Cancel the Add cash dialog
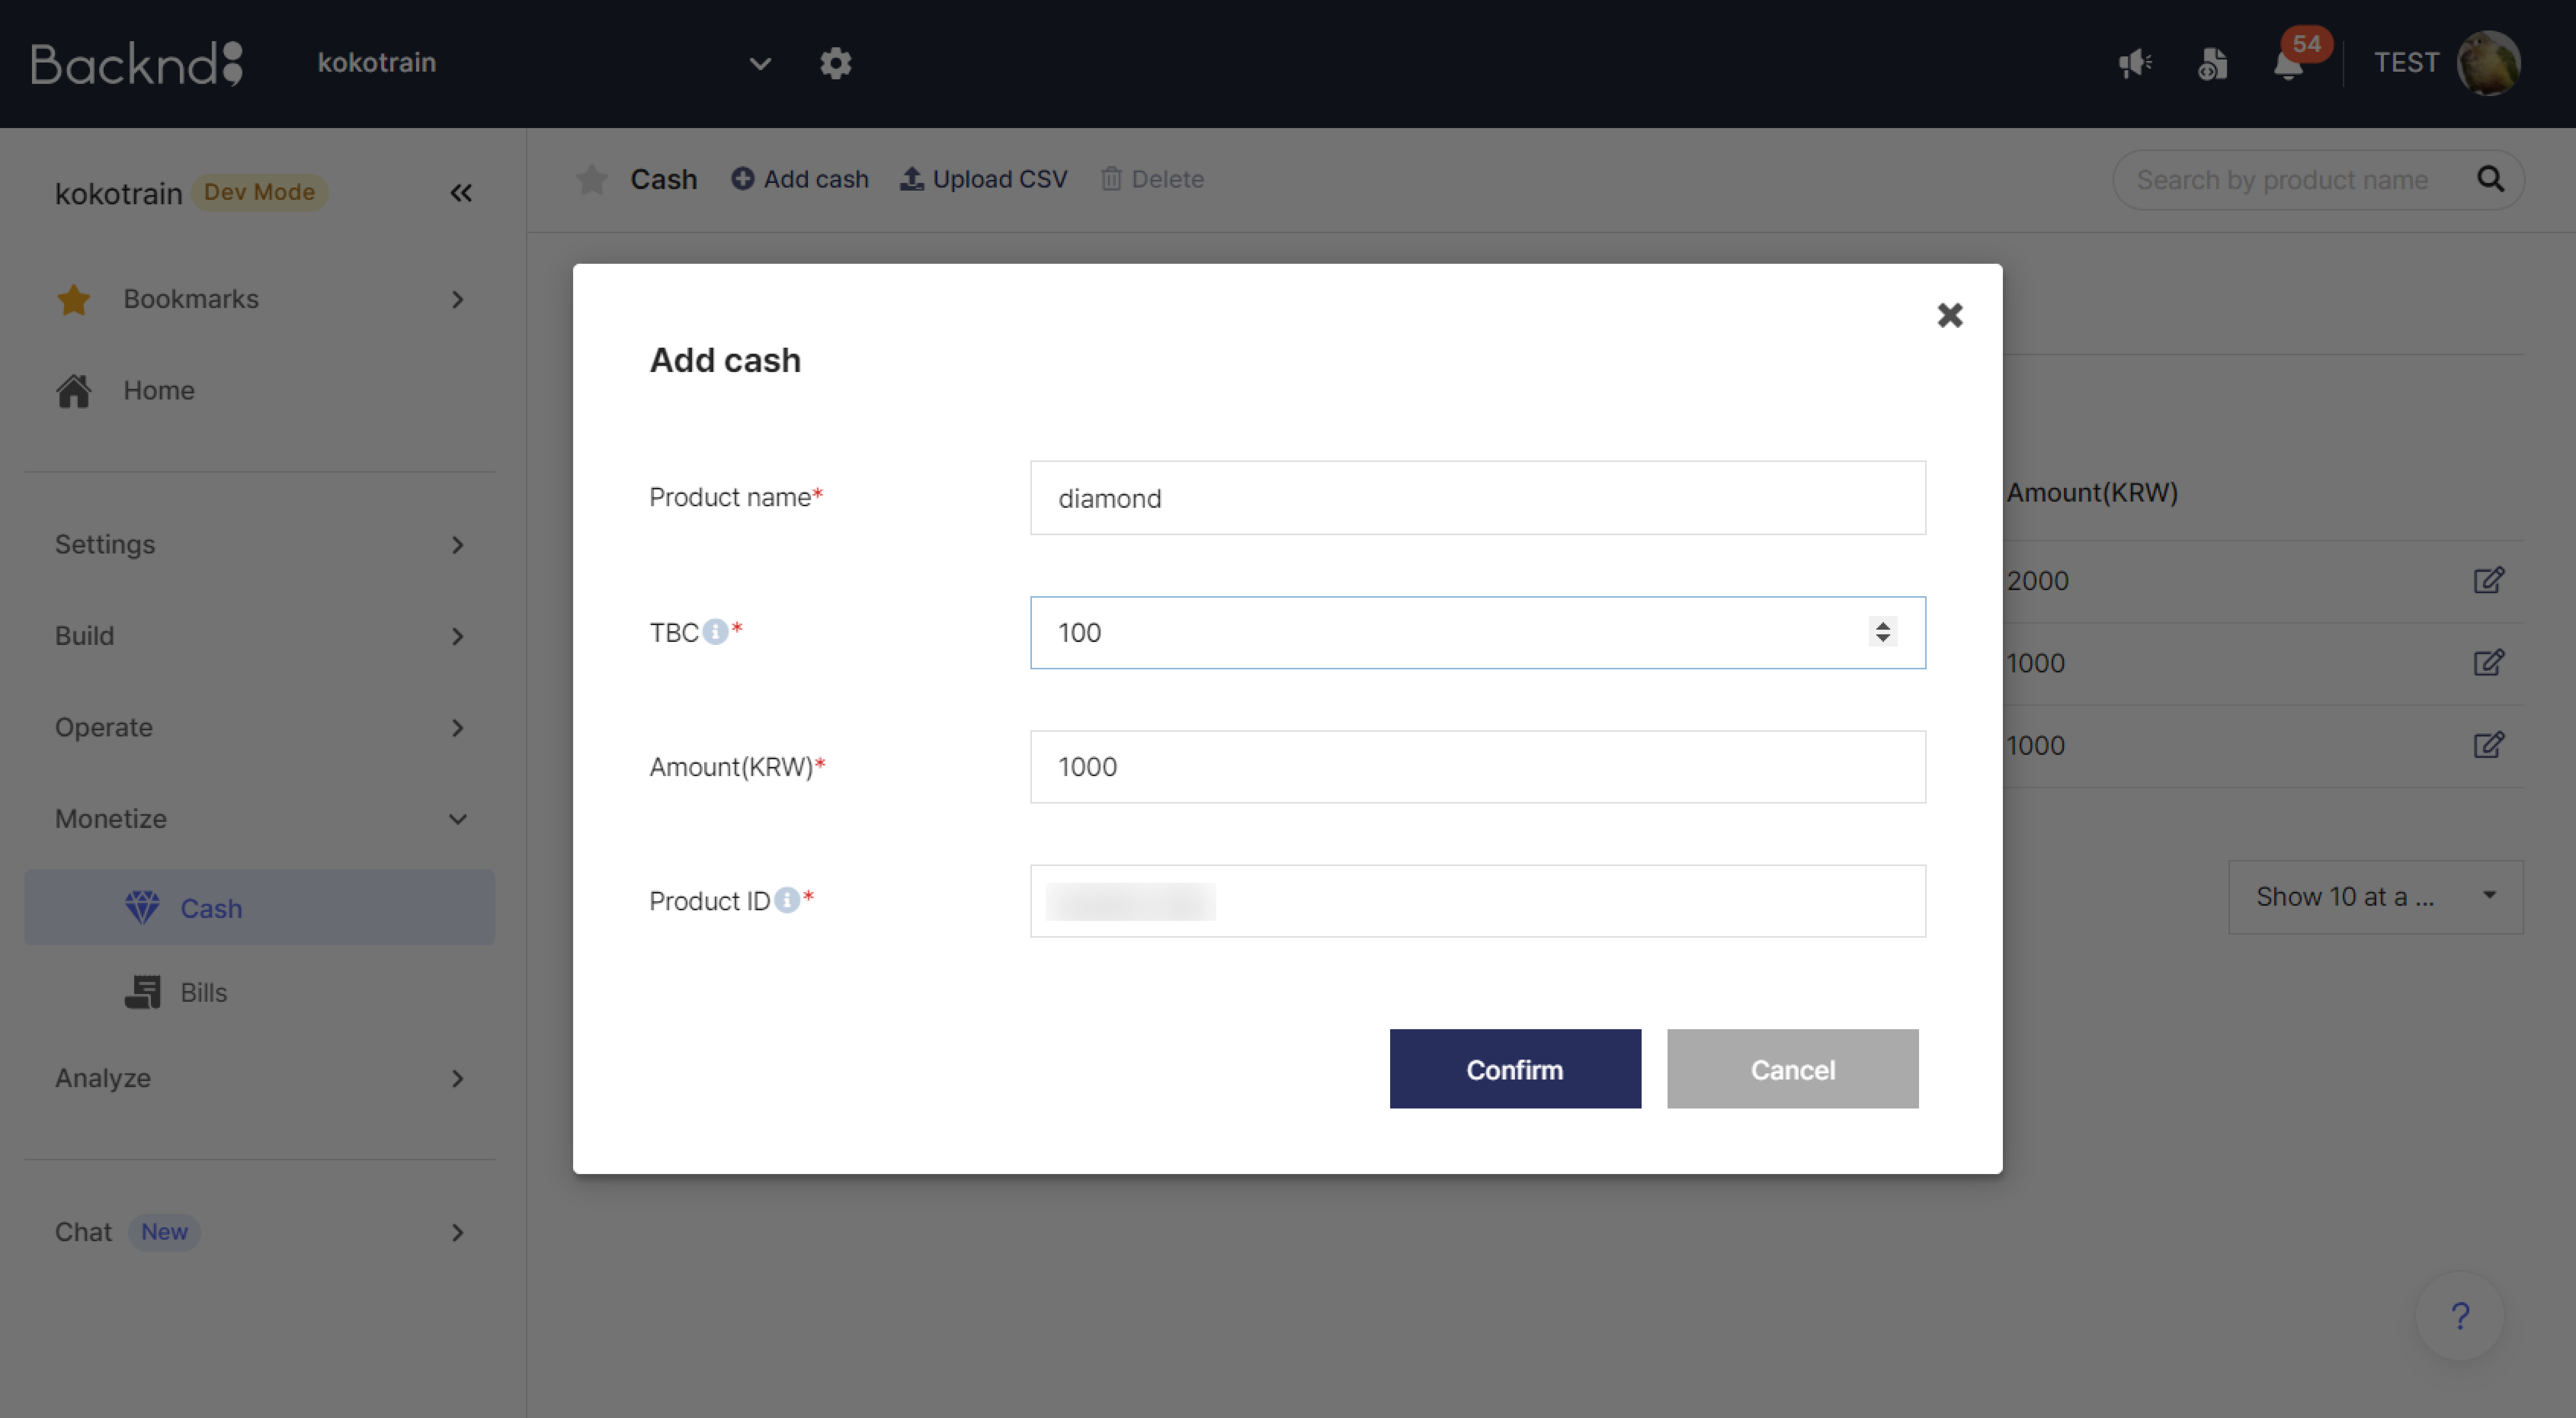The height and width of the screenshot is (1418, 2576). coord(1792,1069)
